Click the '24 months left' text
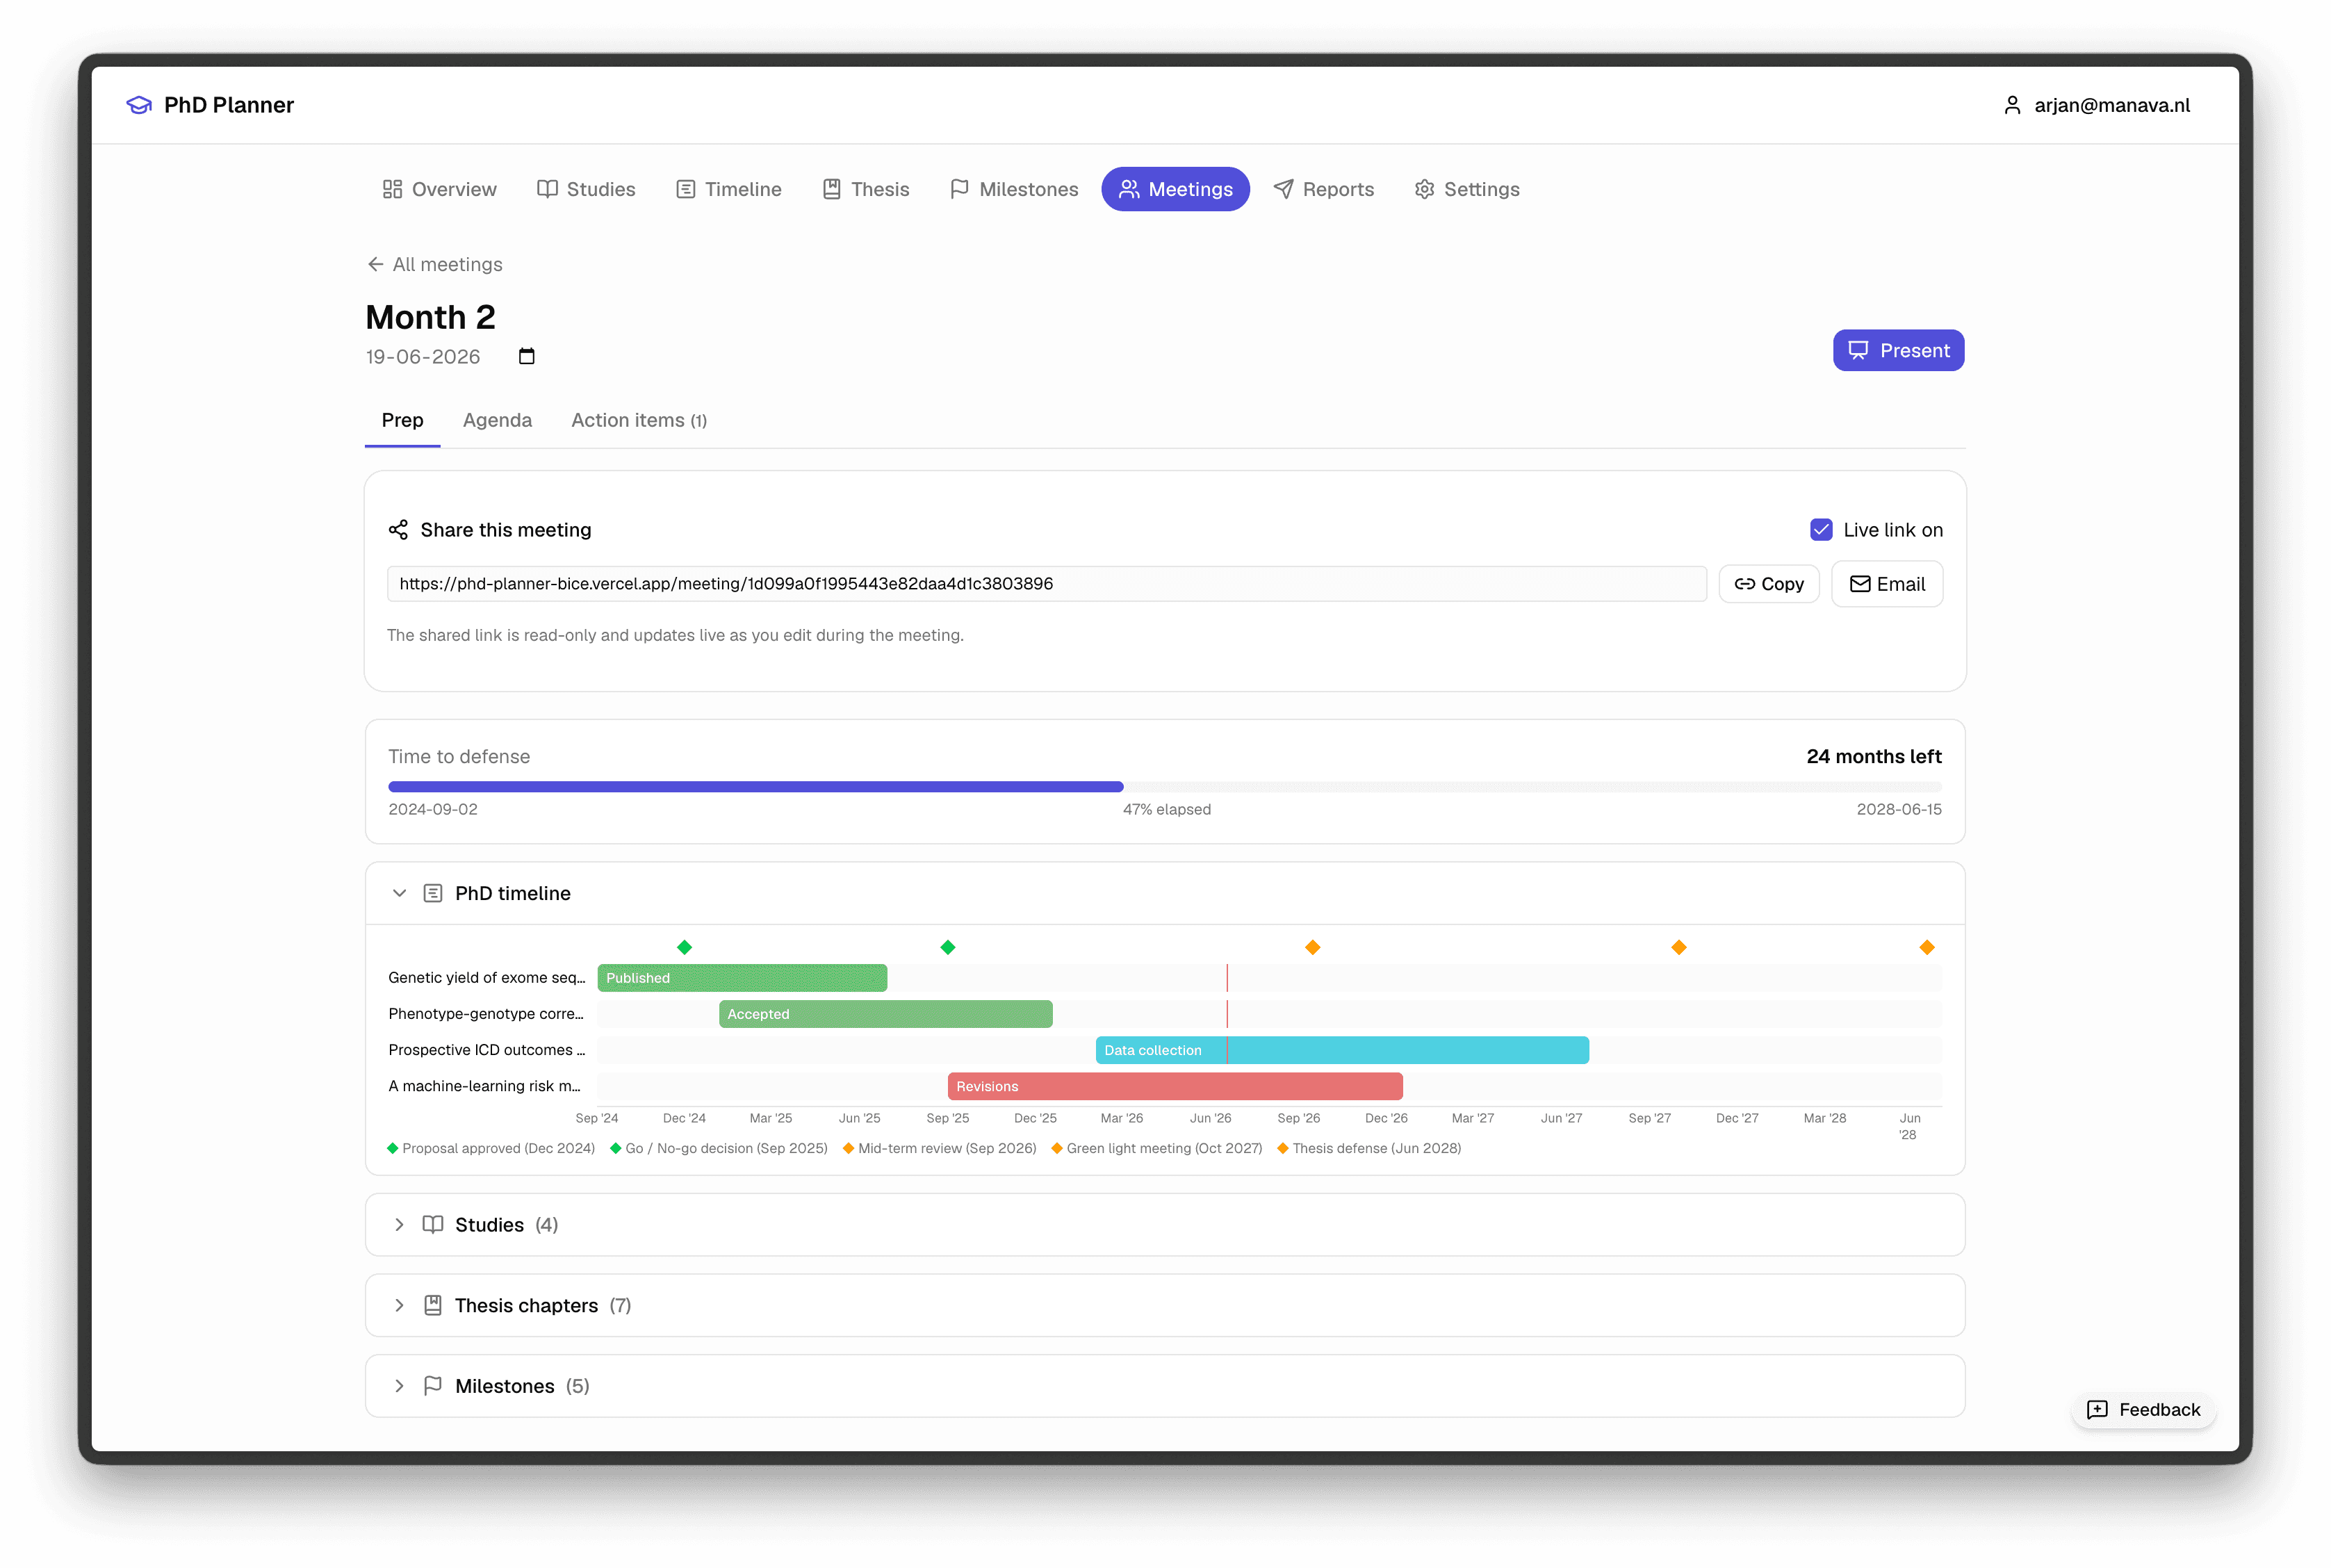This screenshot has width=2331, height=1568. pos(1874,757)
